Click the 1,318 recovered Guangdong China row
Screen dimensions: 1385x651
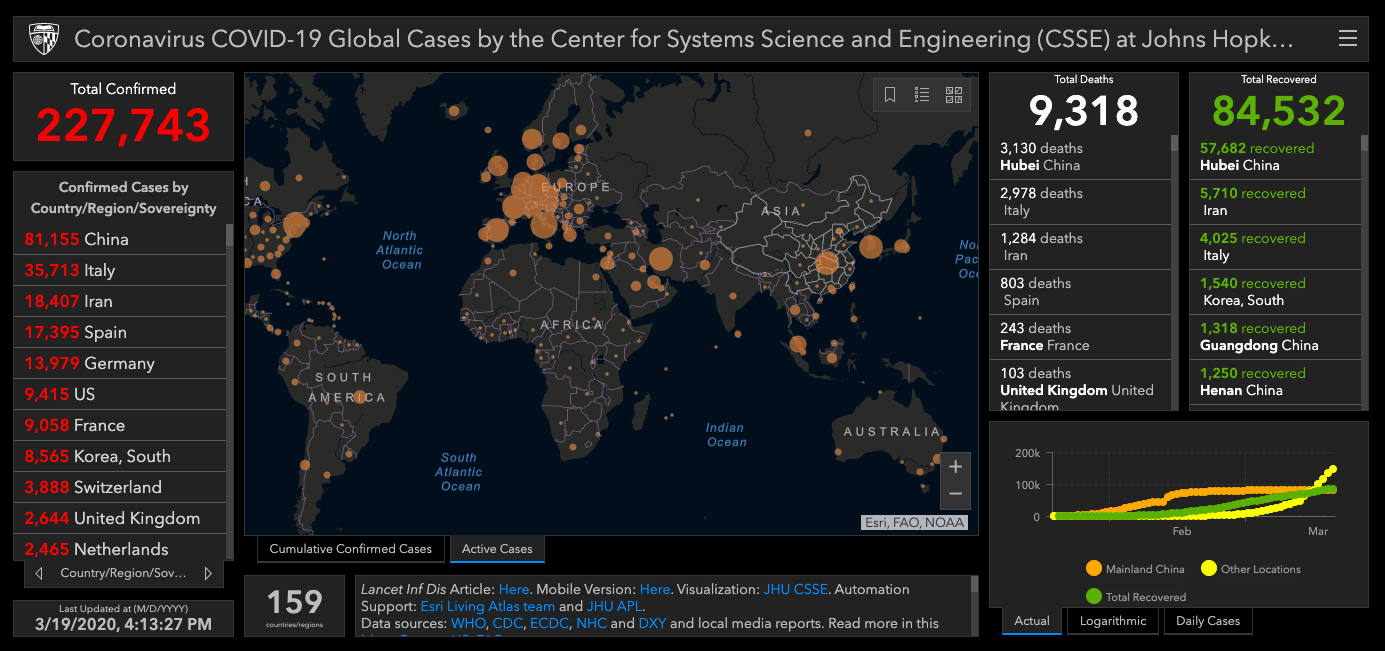click(x=1275, y=337)
